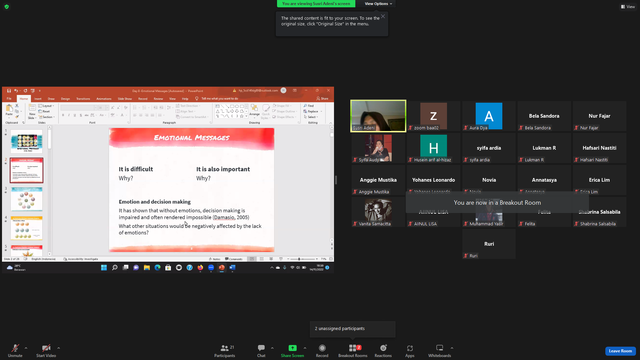640x360 pixels.
Task: Open the Participants panel
Action: [x=225, y=351]
